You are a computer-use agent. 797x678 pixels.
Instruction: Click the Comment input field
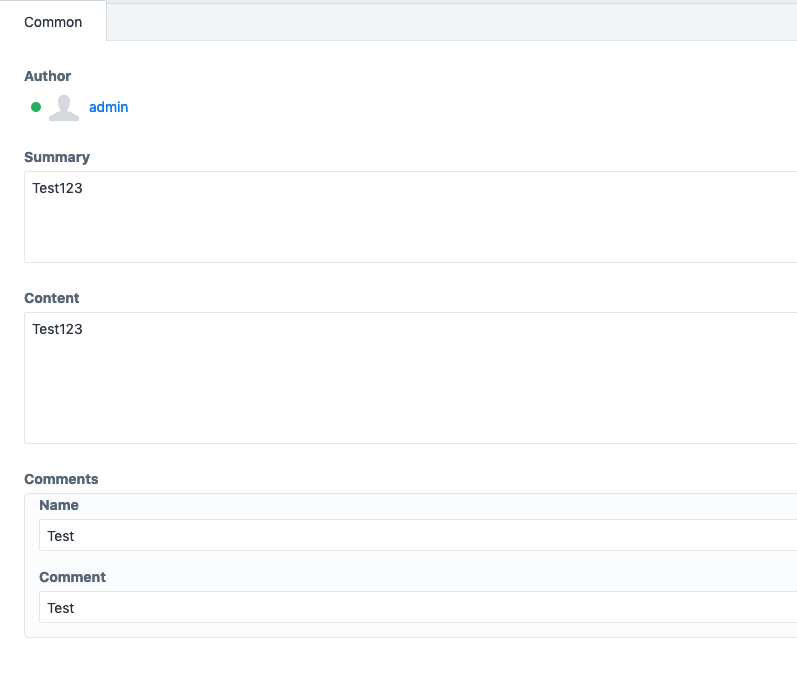418,607
